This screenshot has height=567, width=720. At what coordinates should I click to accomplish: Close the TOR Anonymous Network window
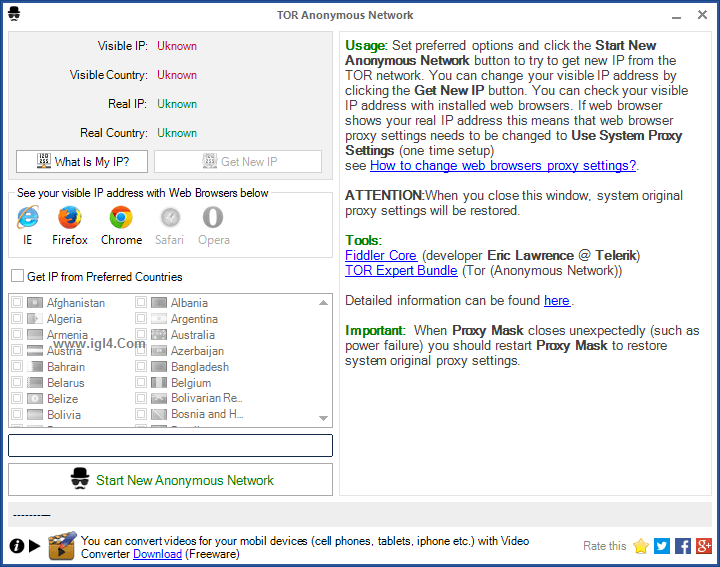coord(702,15)
